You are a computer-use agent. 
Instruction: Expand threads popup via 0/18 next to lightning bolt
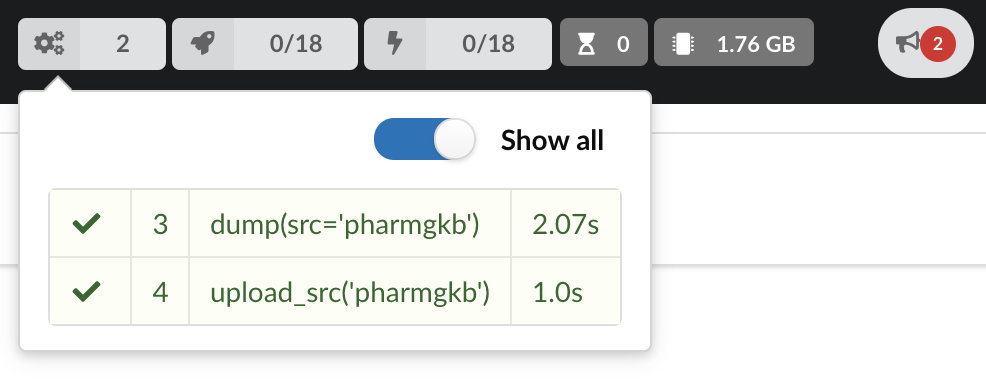click(488, 44)
